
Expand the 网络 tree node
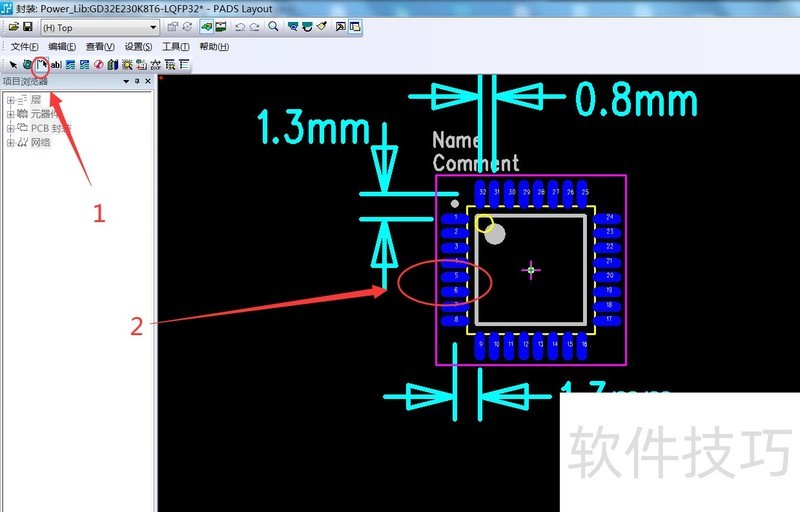(10, 143)
